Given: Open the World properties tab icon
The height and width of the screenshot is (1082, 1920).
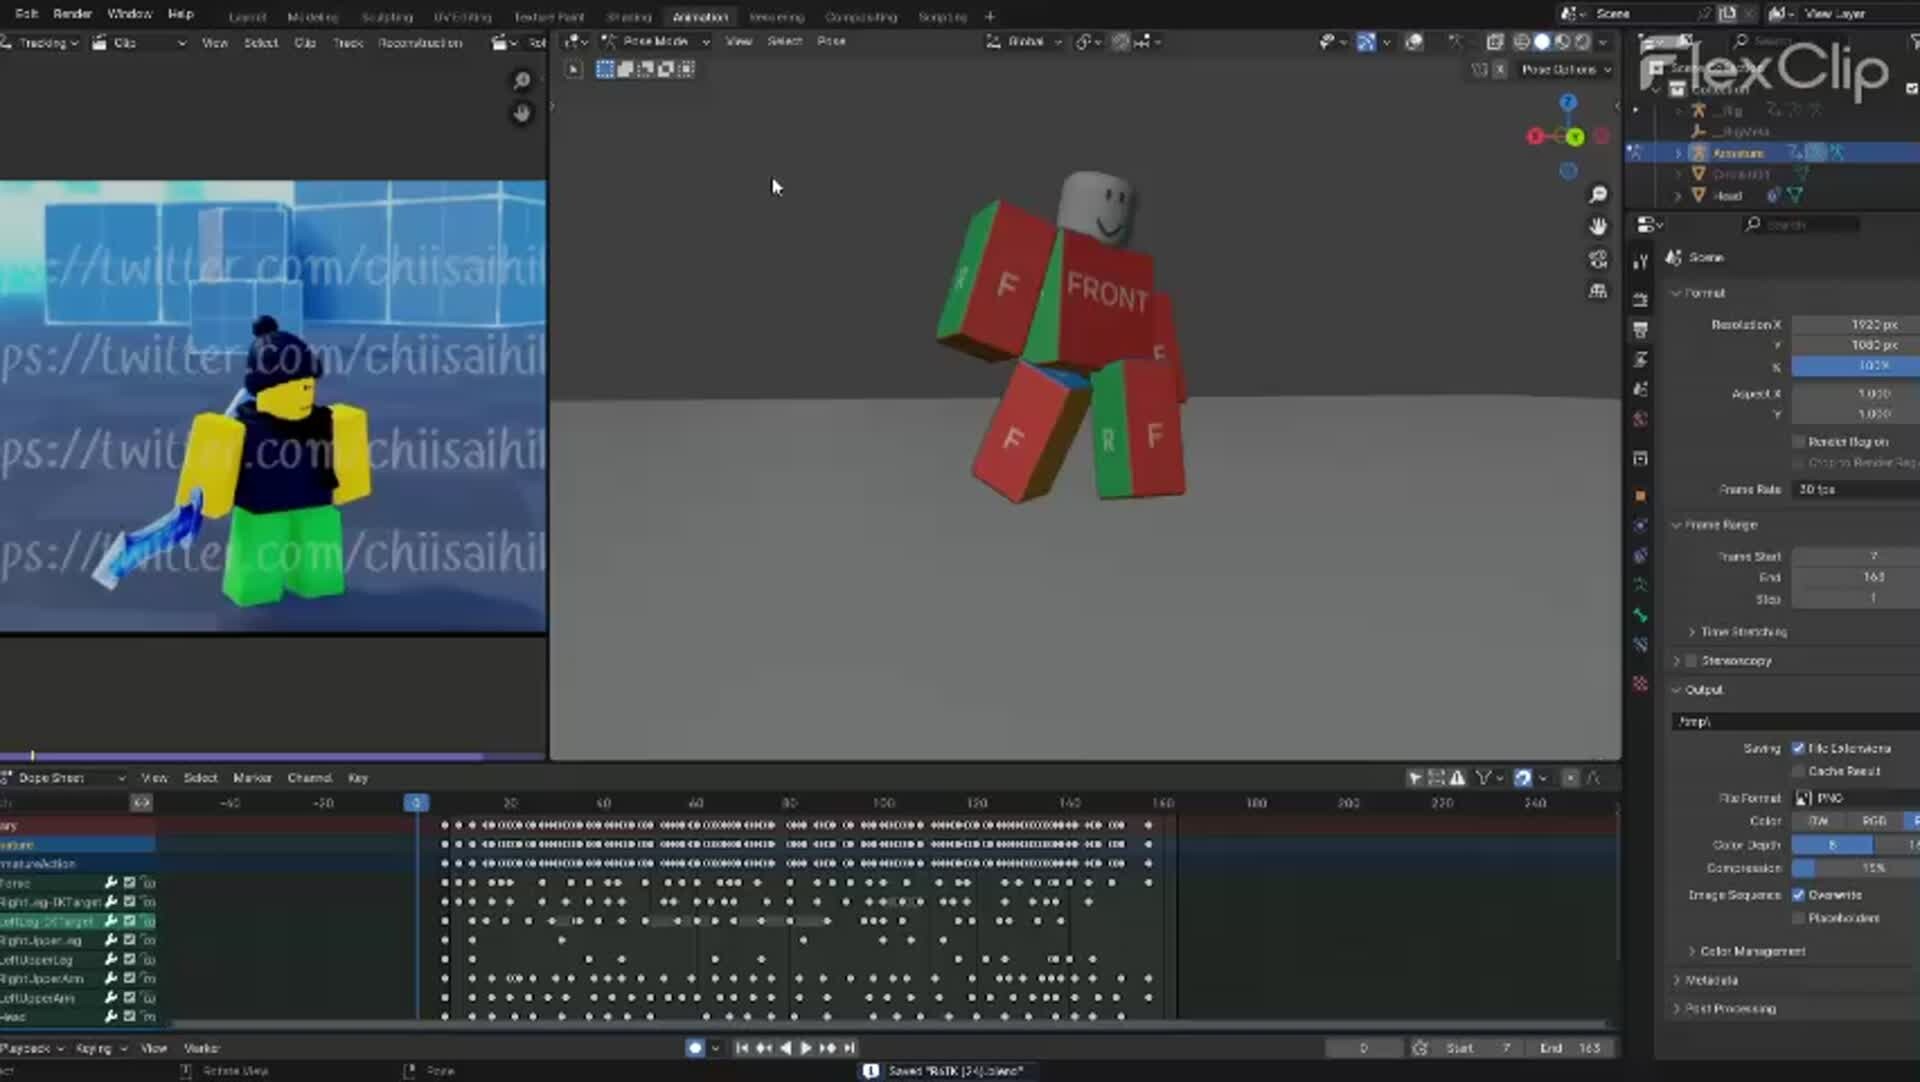Looking at the screenshot, I should point(1640,419).
